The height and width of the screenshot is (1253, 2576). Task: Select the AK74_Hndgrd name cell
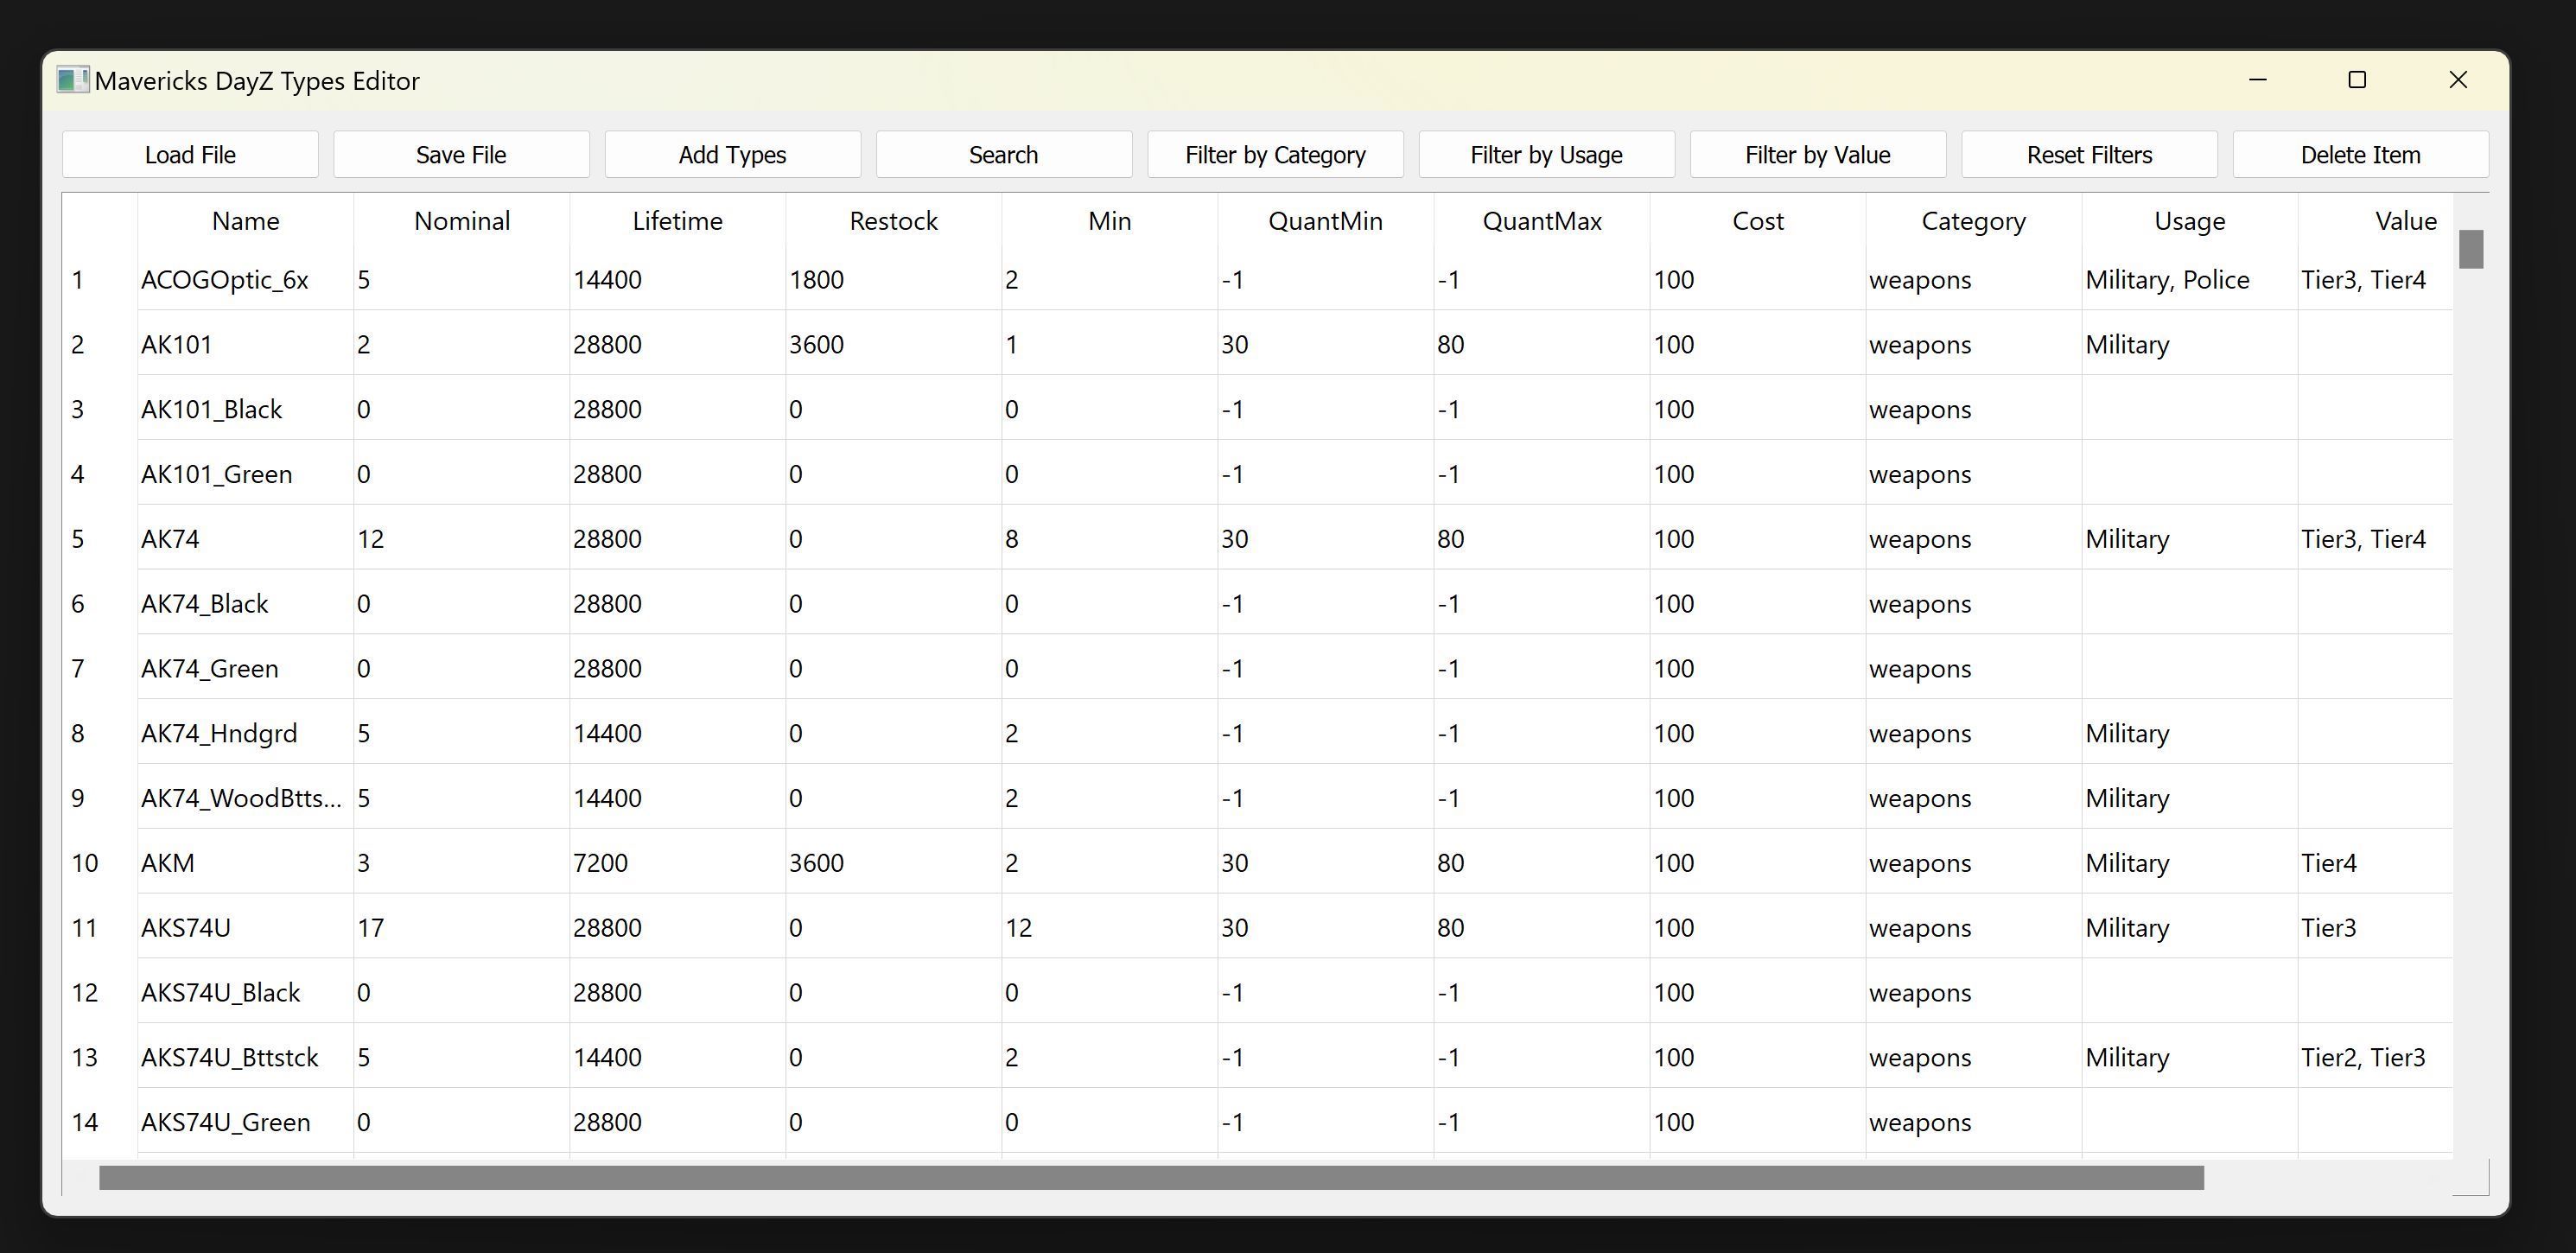(x=245, y=733)
